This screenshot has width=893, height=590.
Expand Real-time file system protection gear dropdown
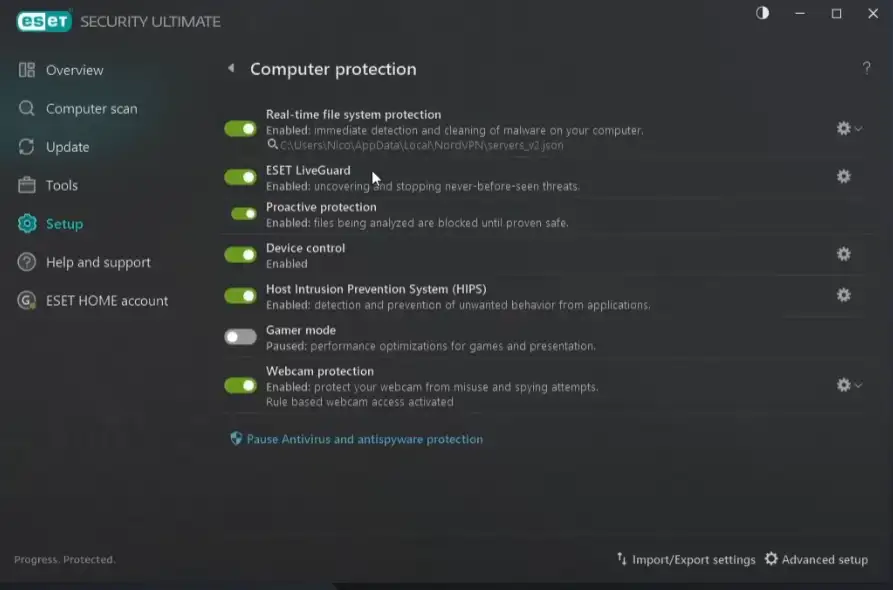point(849,128)
